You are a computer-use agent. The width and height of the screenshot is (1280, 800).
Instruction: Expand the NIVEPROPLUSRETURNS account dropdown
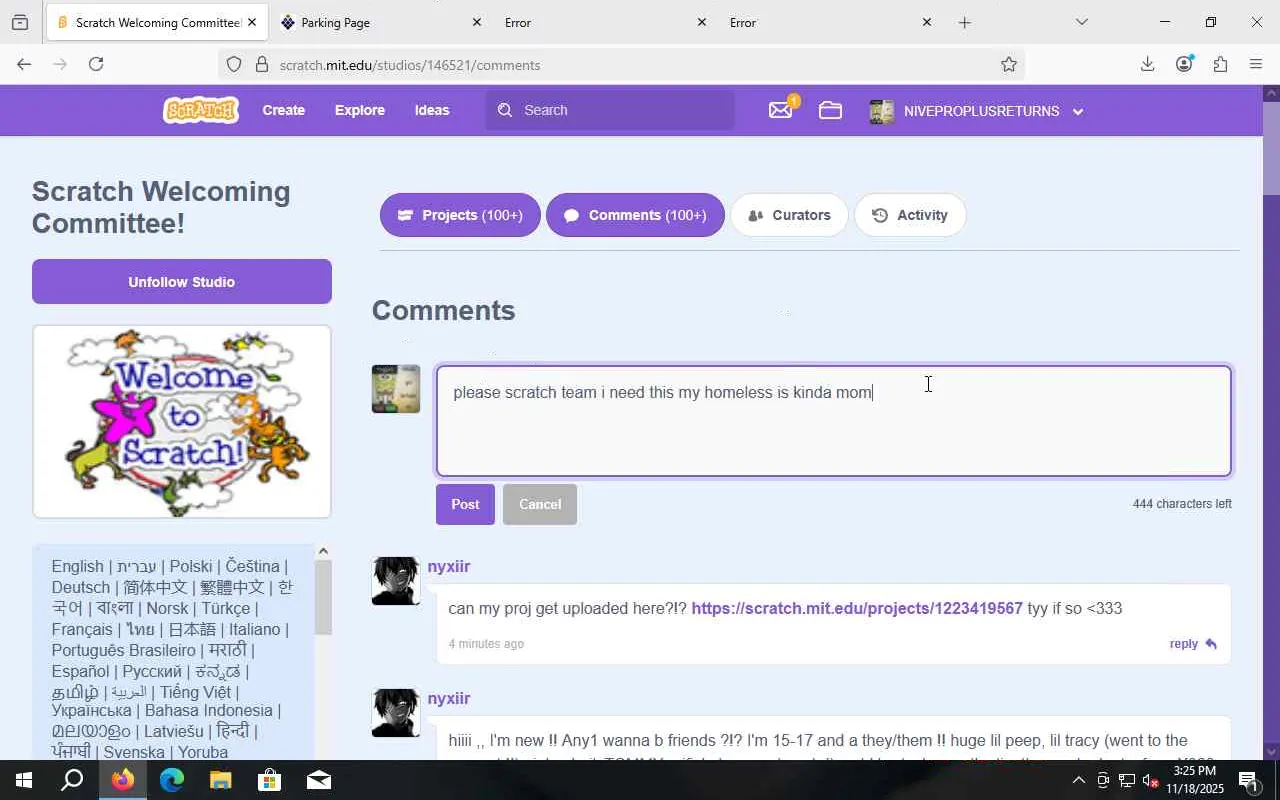click(1078, 111)
